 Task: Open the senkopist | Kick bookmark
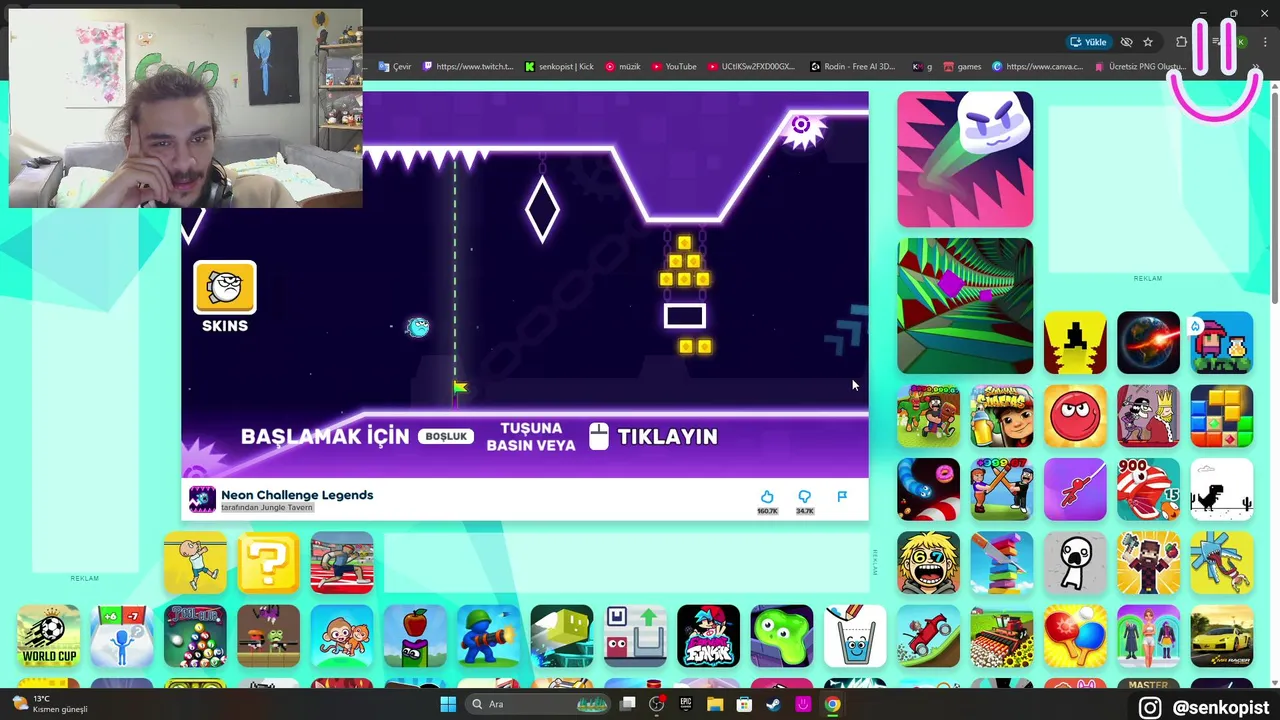tap(559, 67)
